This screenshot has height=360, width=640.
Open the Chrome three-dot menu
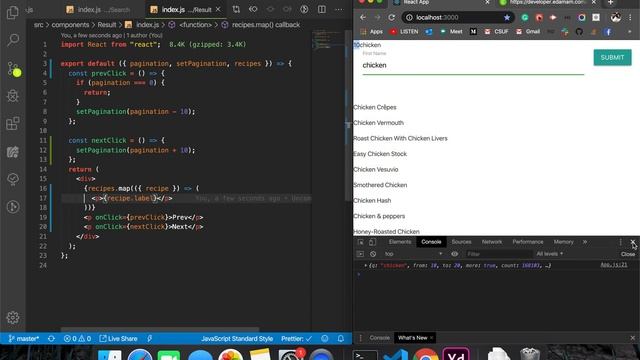pyautogui.click(x=630, y=18)
